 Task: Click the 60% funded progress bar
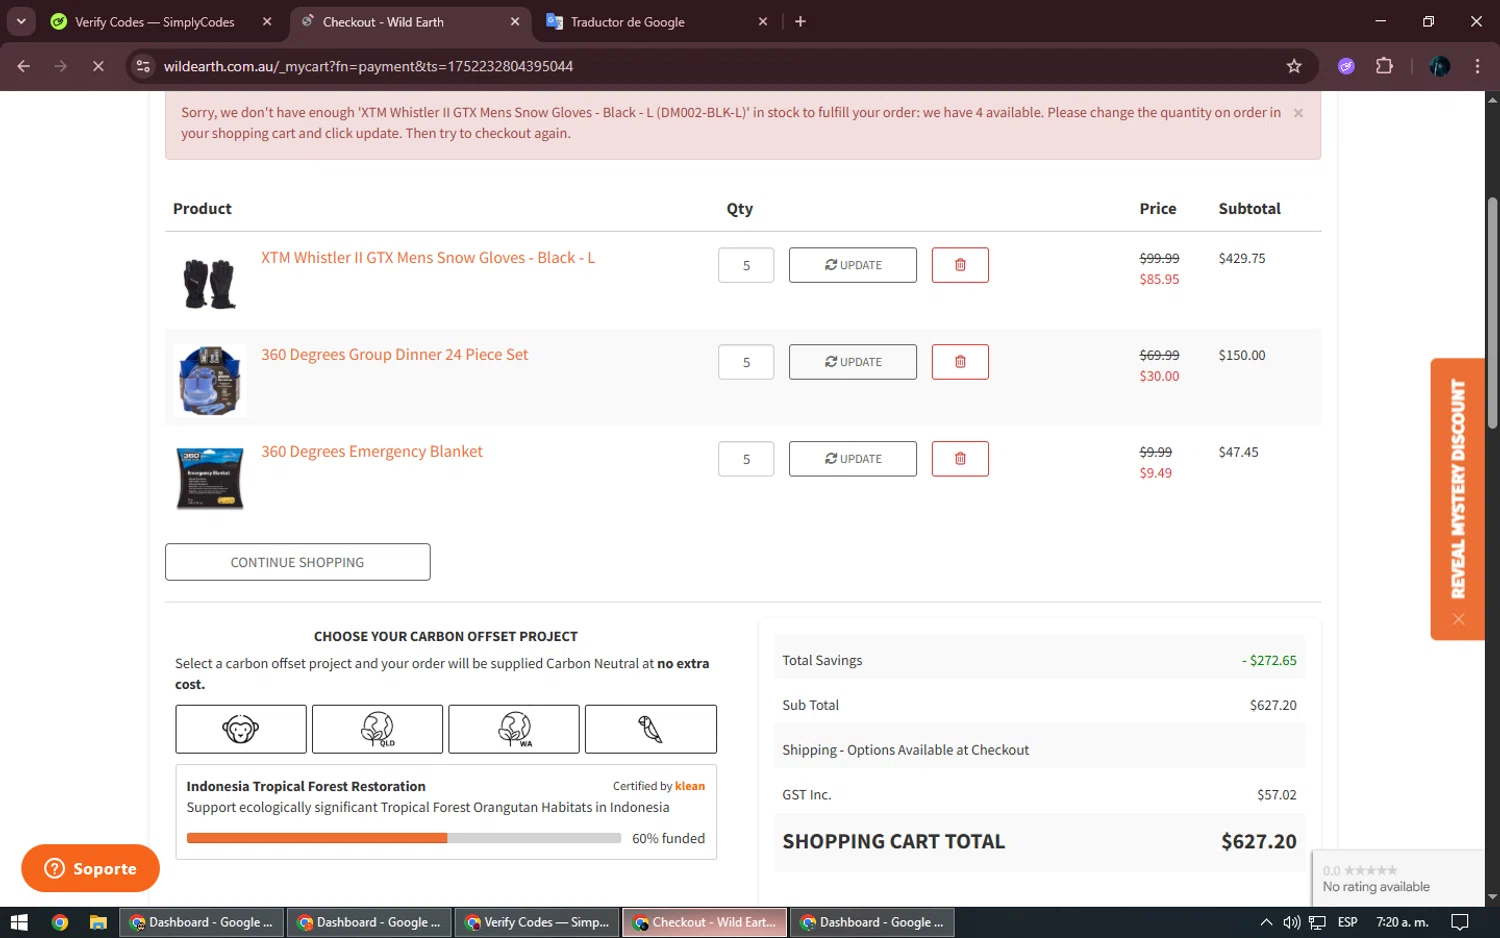tap(404, 838)
